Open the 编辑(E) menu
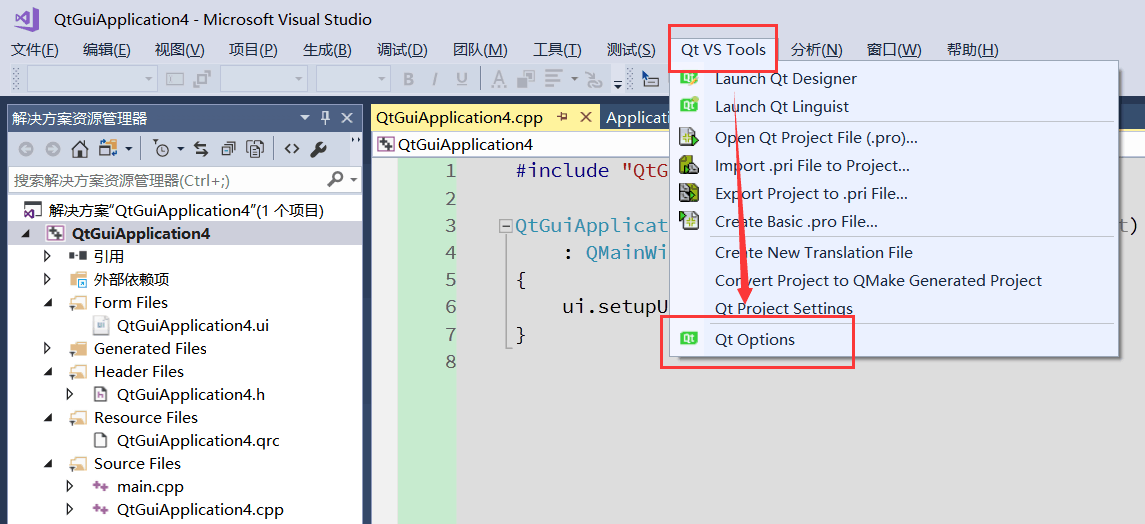Image resolution: width=1145 pixels, height=524 pixels. point(107,50)
